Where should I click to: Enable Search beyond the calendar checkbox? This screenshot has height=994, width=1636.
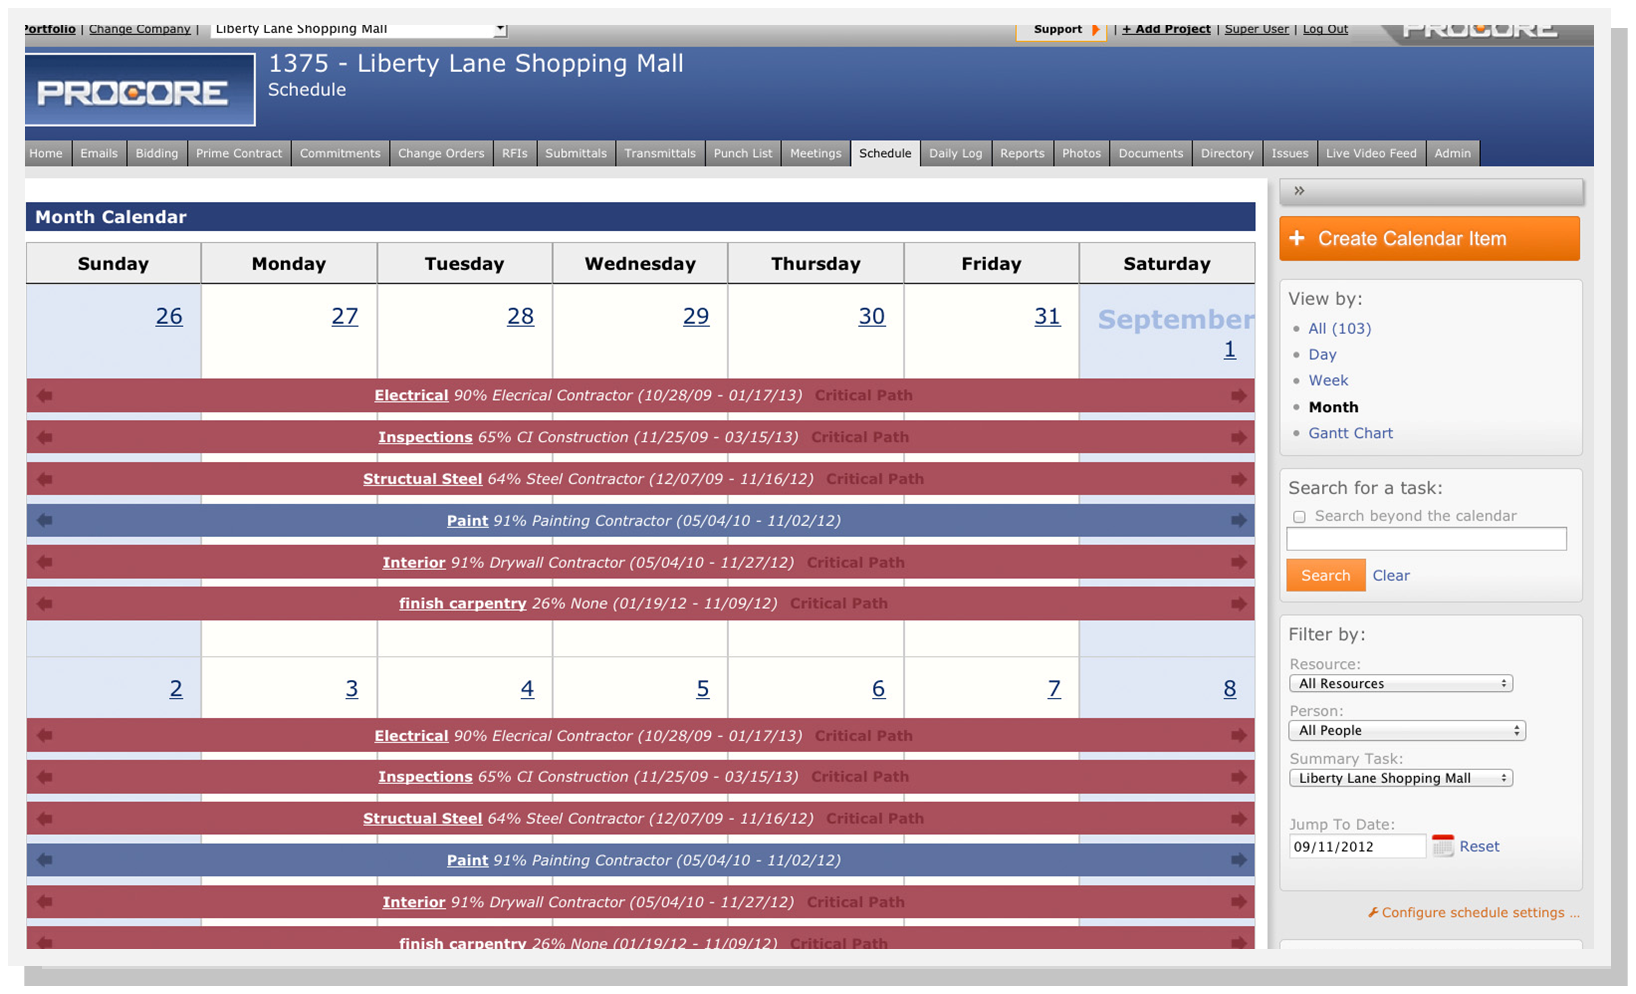point(1299,517)
